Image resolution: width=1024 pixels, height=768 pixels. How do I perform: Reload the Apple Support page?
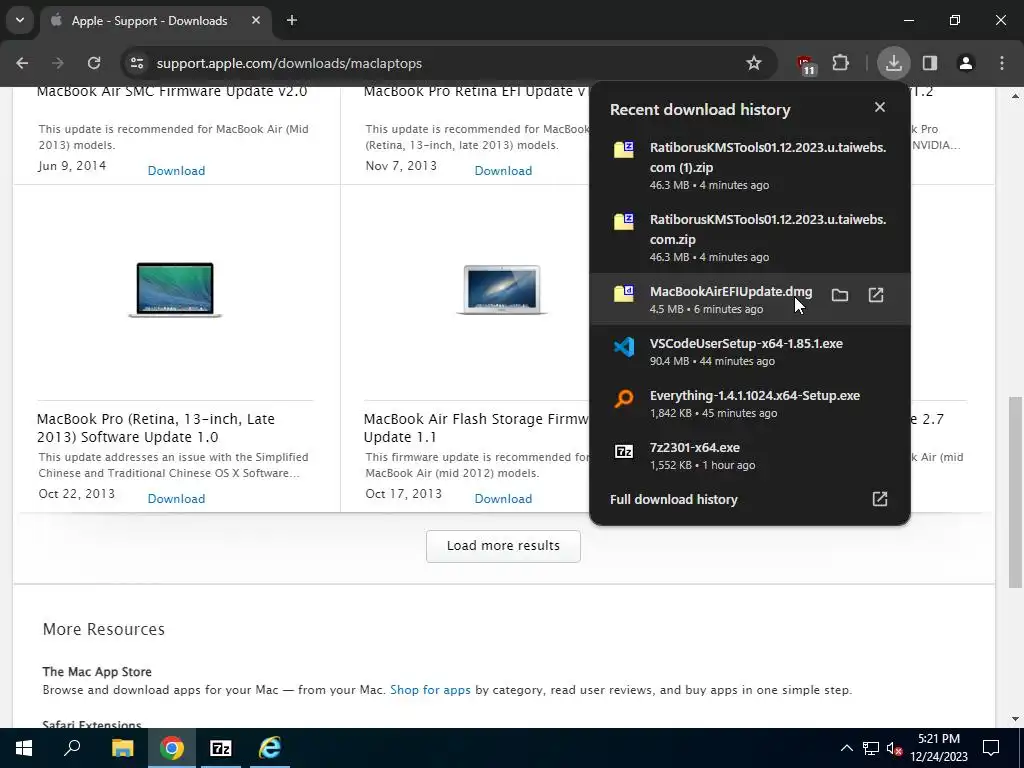click(94, 63)
